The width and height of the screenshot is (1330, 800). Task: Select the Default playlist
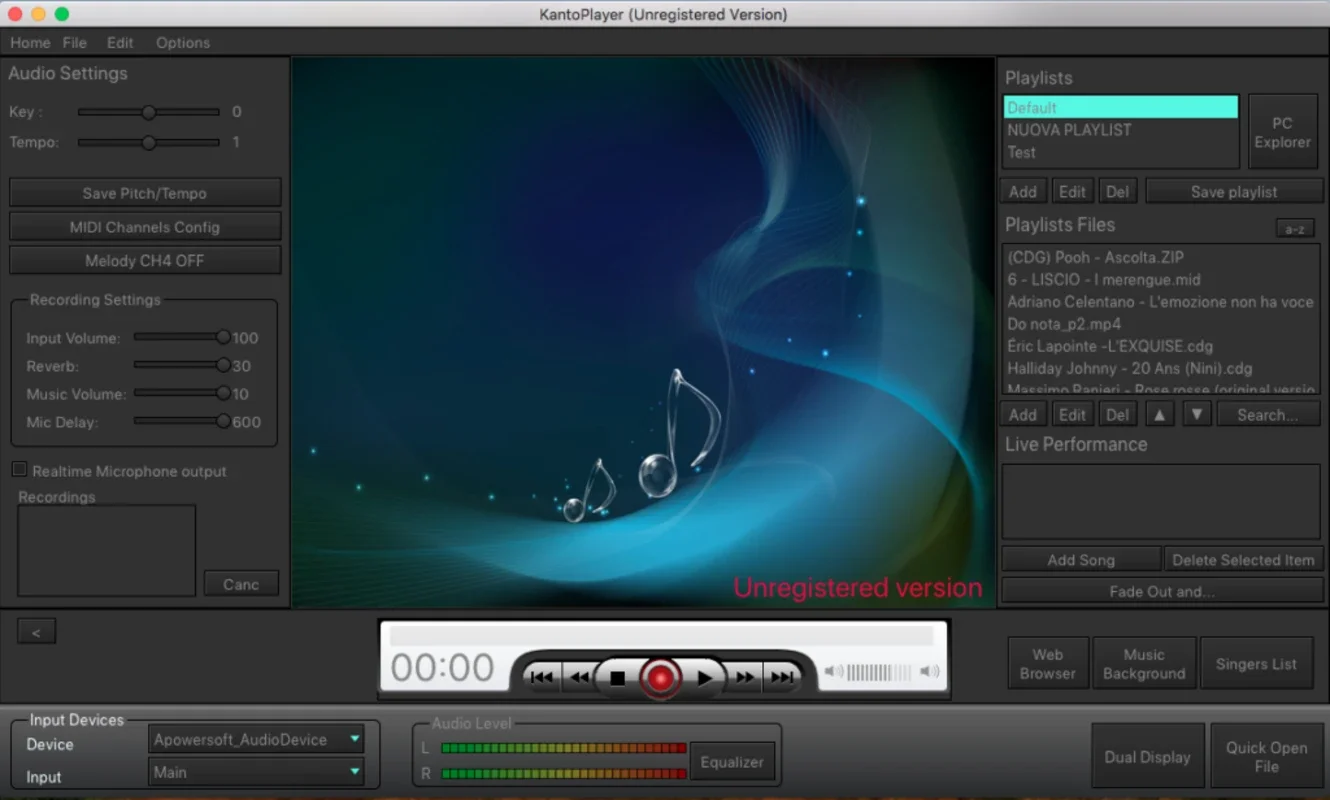pyautogui.click(x=1121, y=107)
